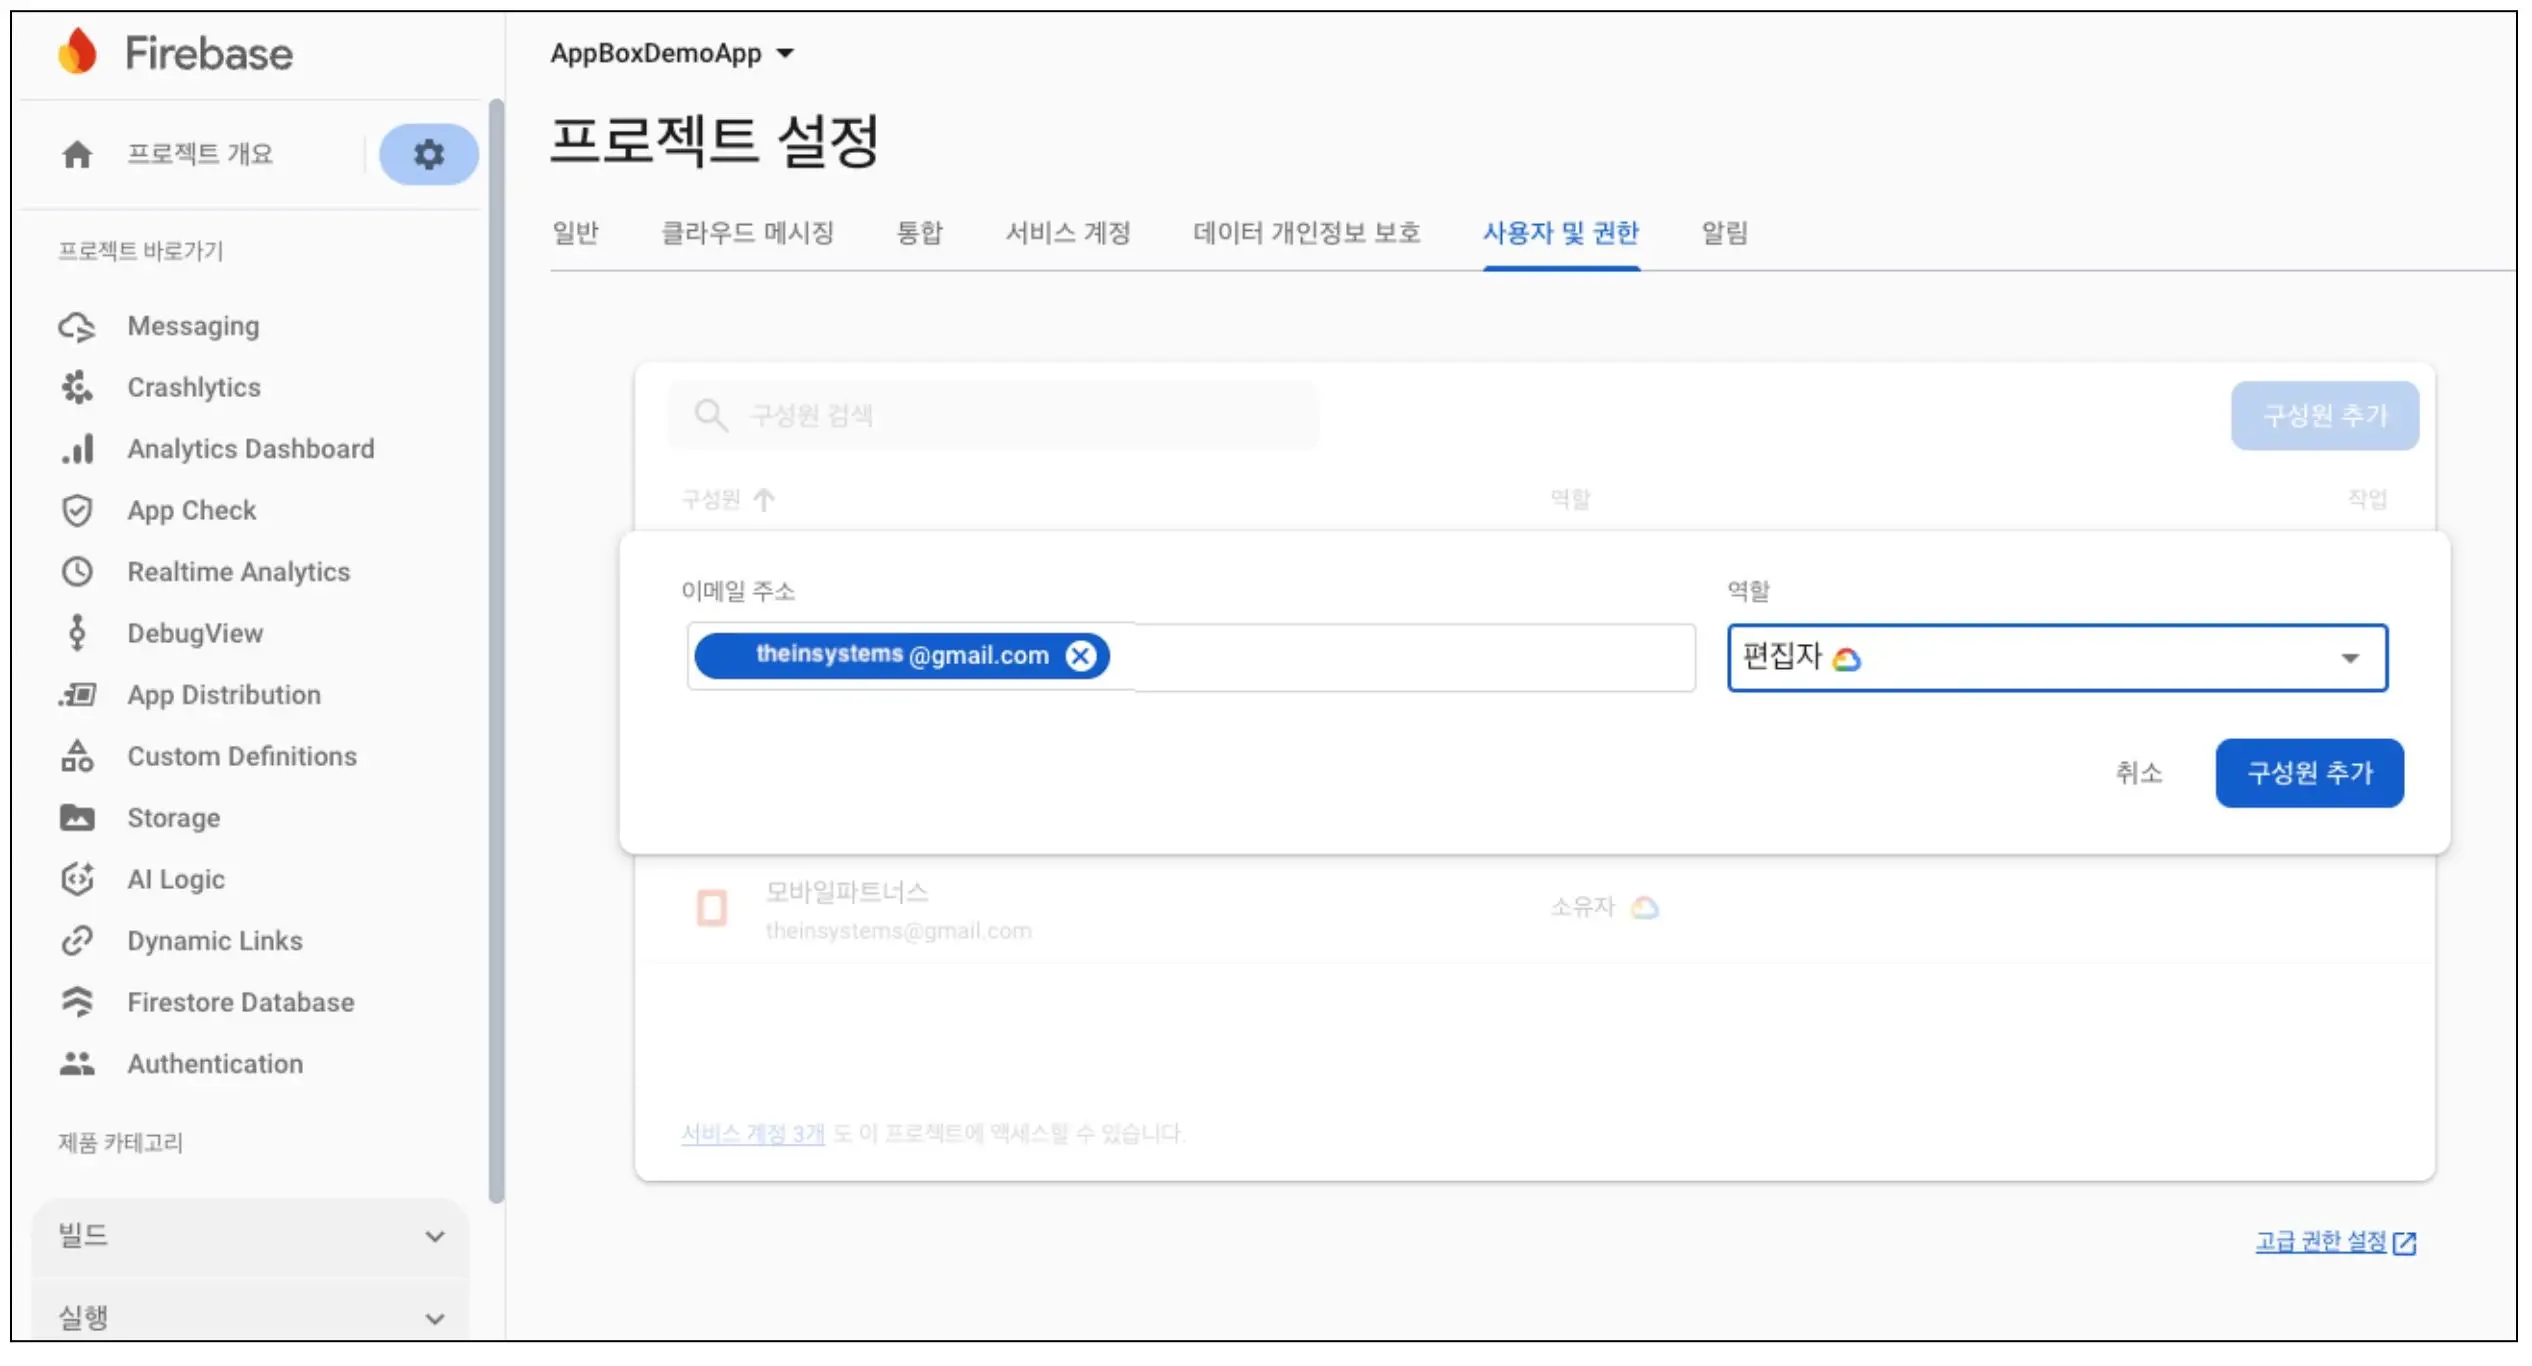Screen dimensions: 2532x1366
Task: Switch to the 서비스 계정 tab
Action: [x=1067, y=233]
